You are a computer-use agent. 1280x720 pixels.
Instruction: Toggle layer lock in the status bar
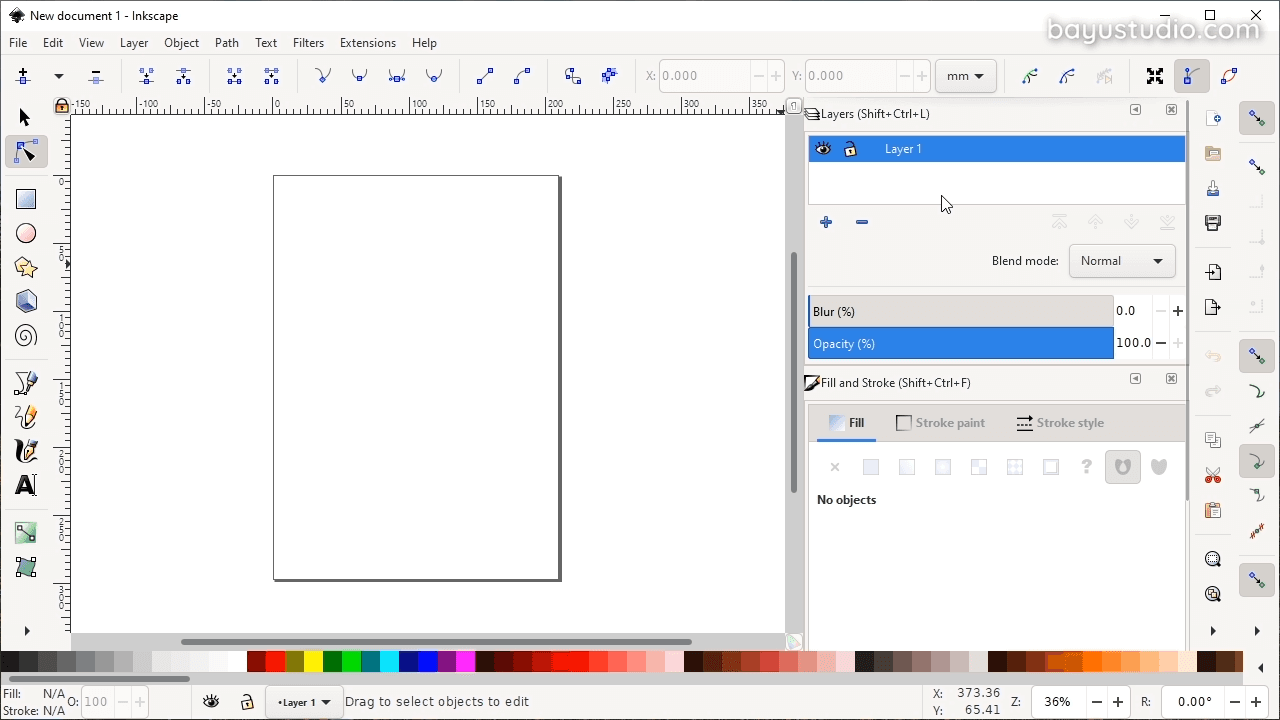tap(247, 702)
